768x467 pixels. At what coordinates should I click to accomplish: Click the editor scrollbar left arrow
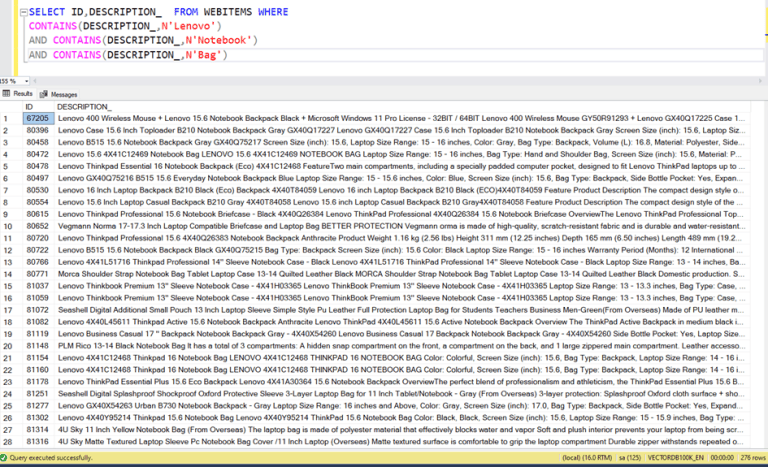[x=35, y=81]
